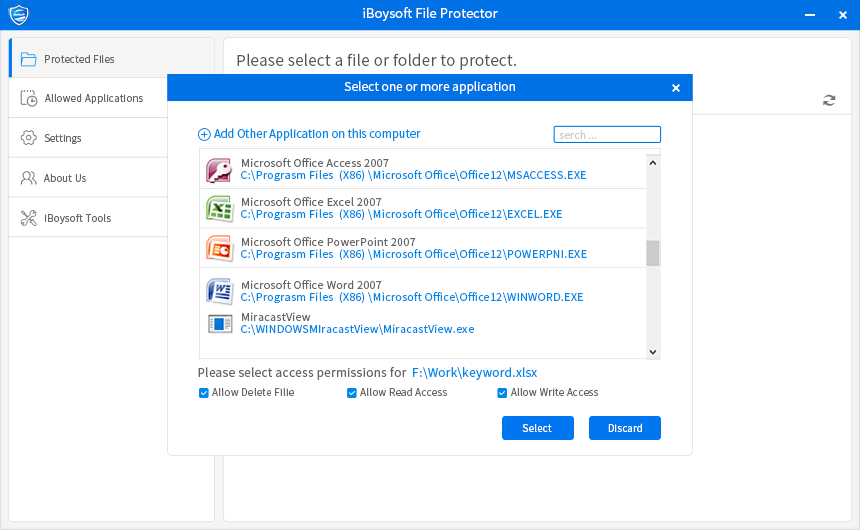Click the Microsoft Office Excel 2007 icon
The height and width of the screenshot is (530, 860).
pyautogui.click(x=219, y=208)
